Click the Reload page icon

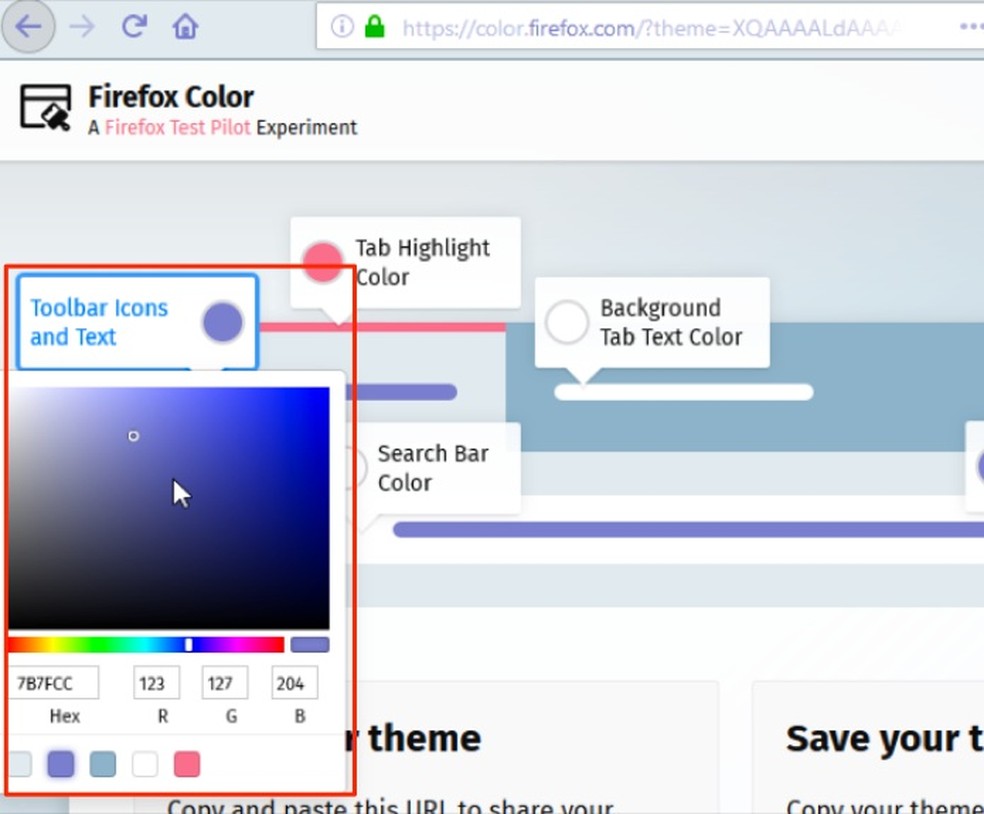[x=135, y=27]
